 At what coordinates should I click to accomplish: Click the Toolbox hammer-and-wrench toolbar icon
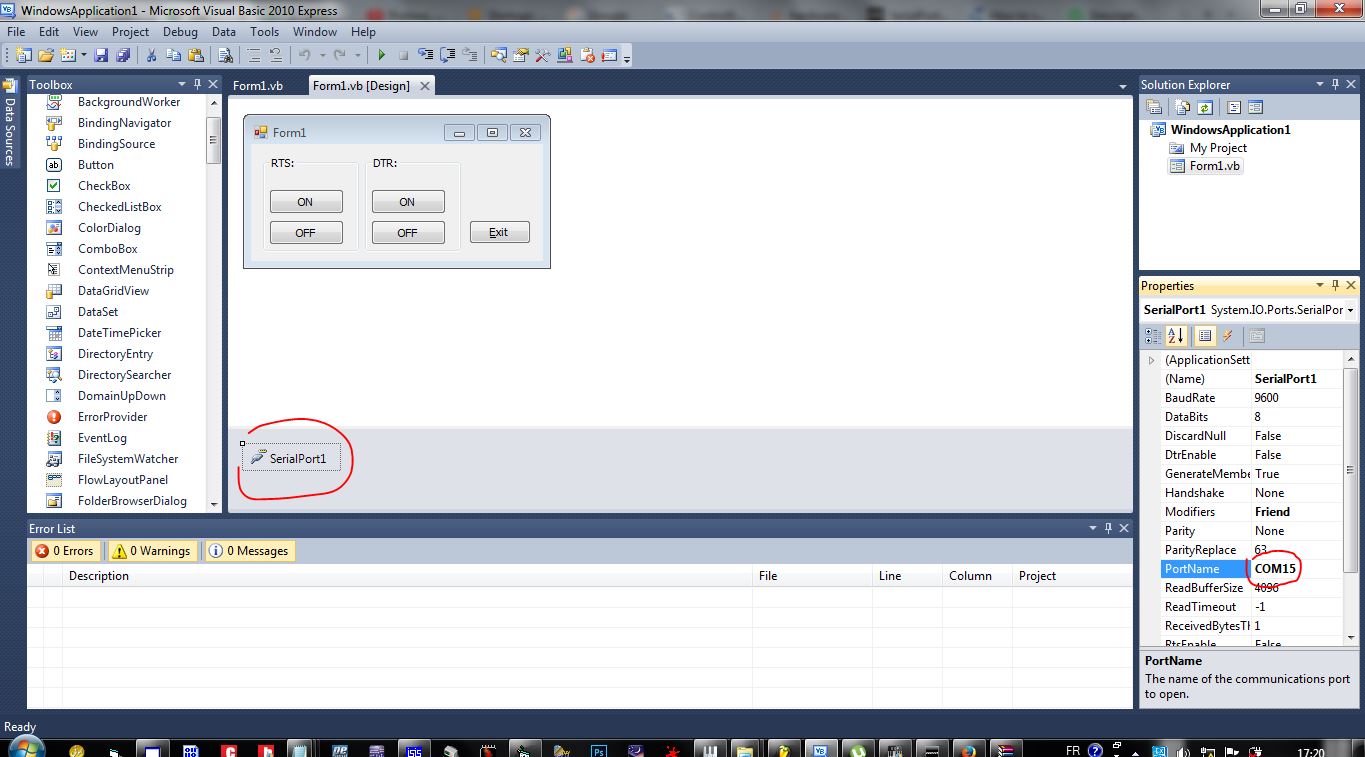[x=543, y=55]
